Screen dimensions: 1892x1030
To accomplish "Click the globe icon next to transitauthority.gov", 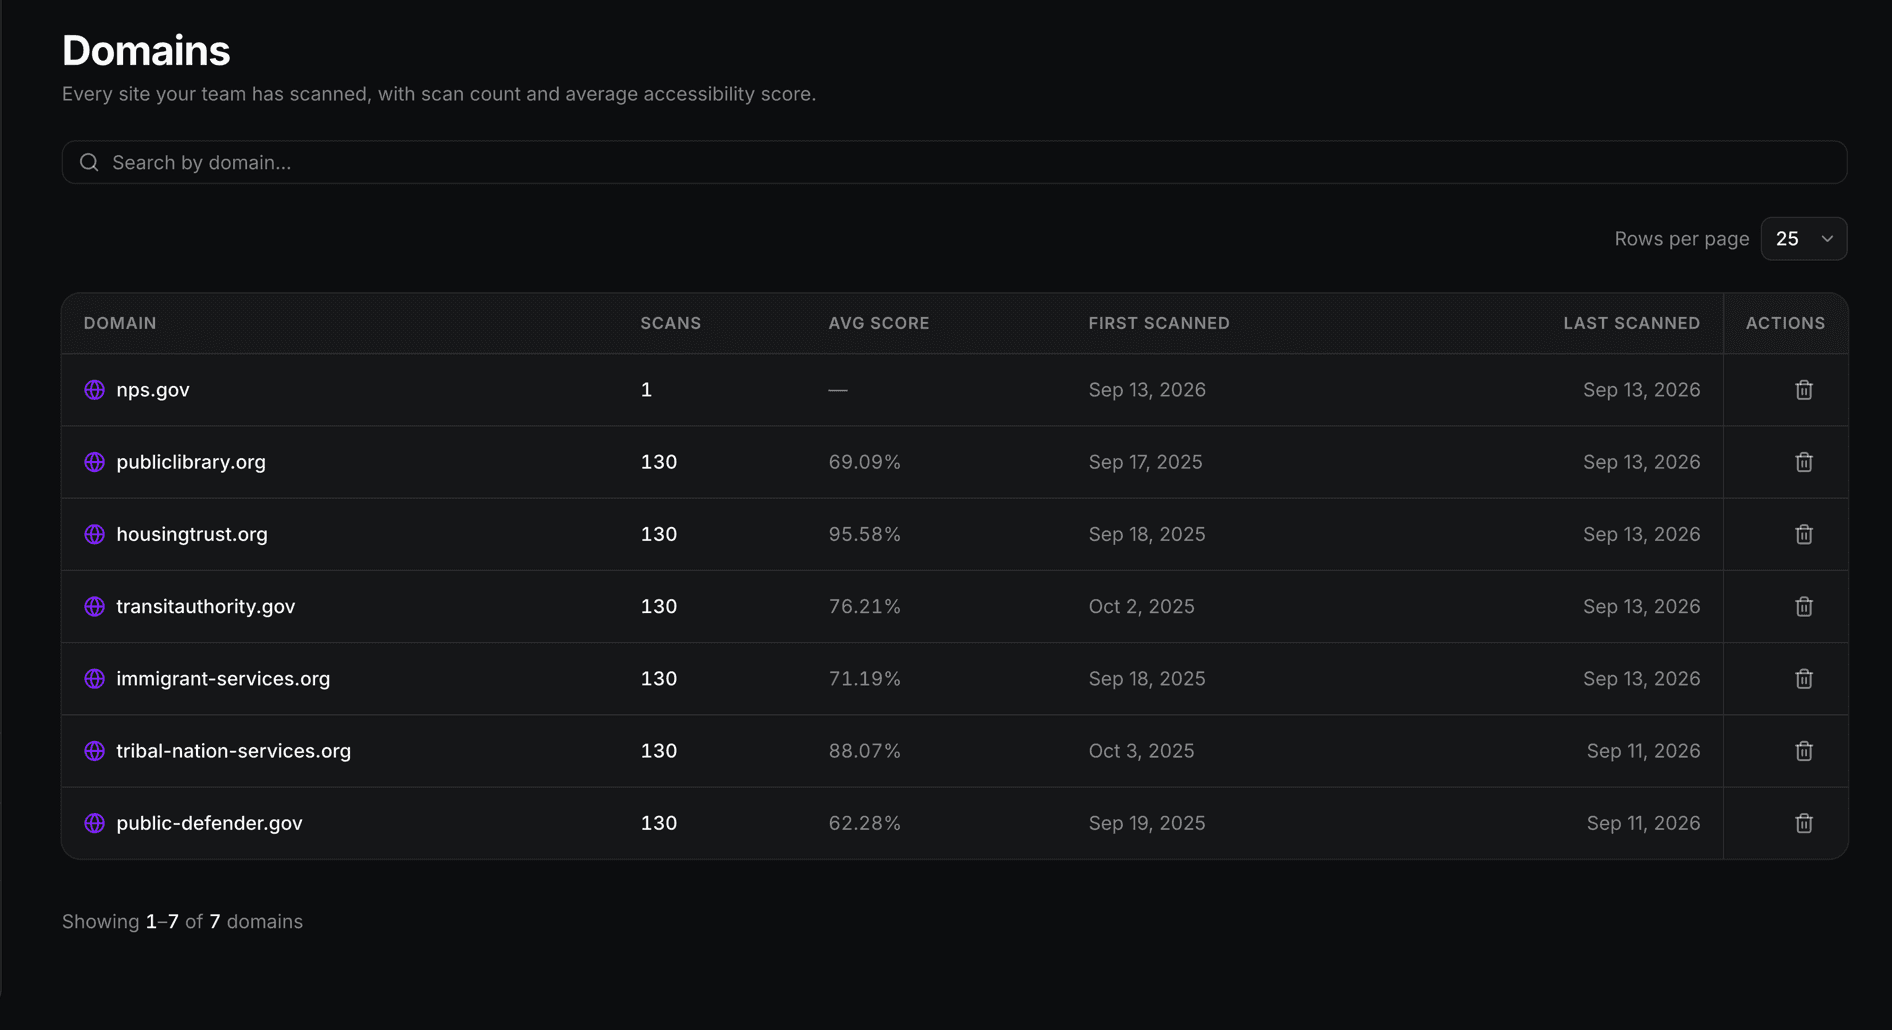I will pos(94,606).
